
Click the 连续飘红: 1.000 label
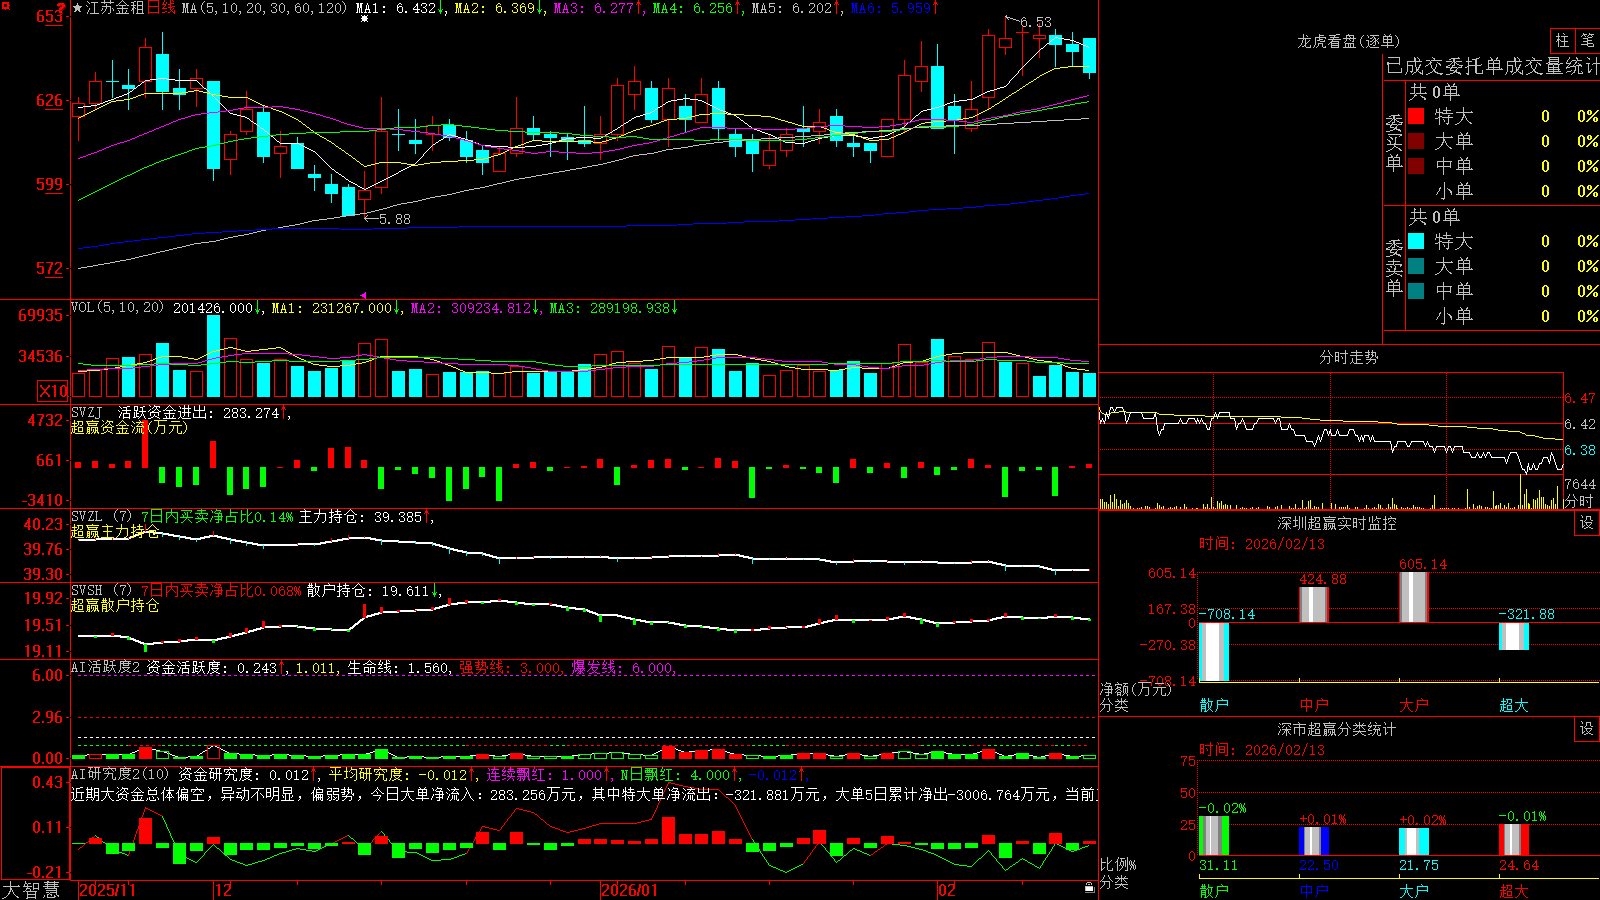coord(548,774)
